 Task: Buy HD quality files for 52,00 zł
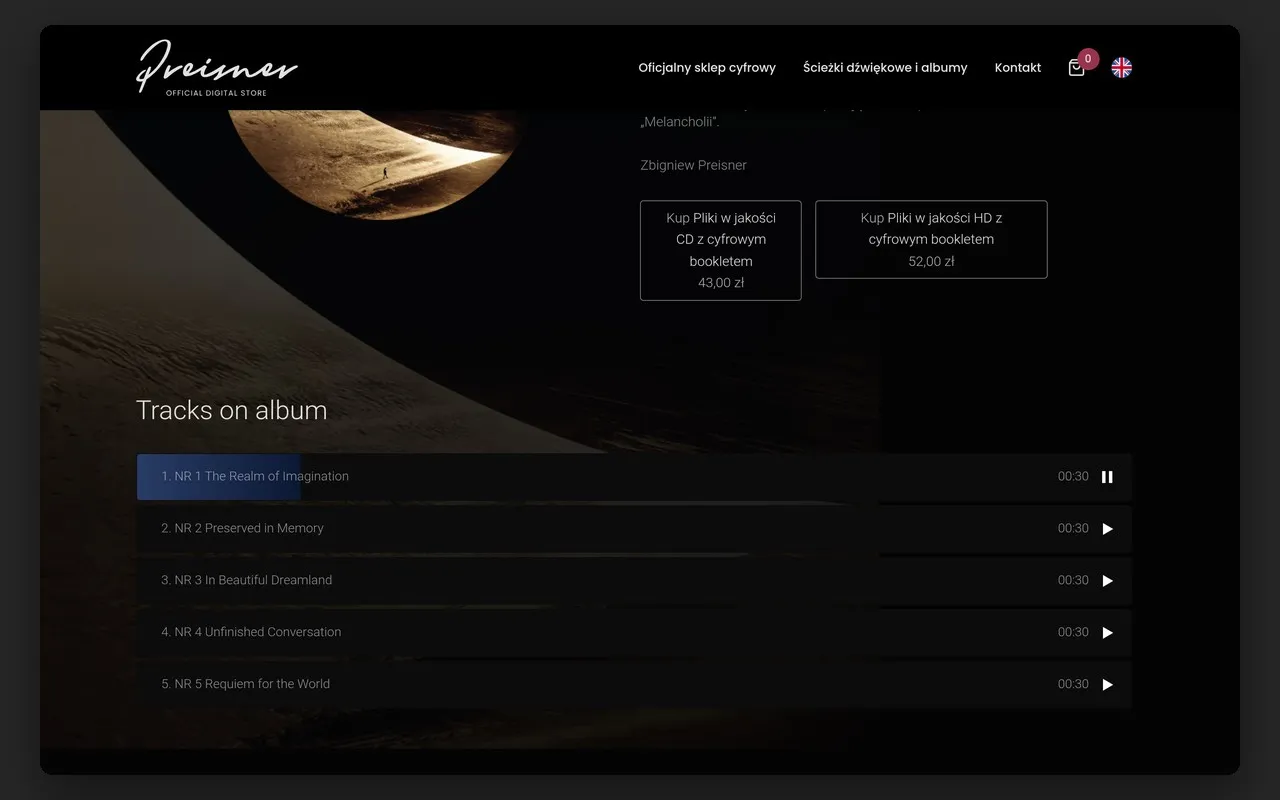(x=931, y=239)
